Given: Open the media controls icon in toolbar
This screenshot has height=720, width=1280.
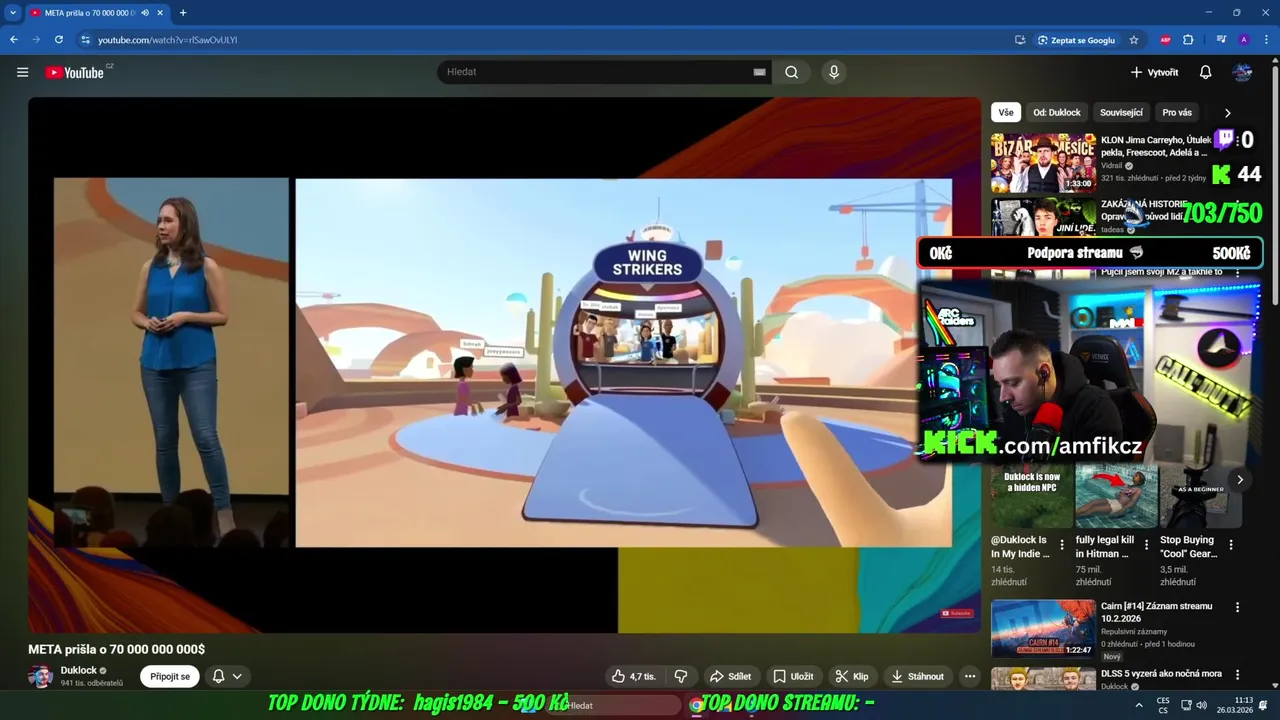Looking at the screenshot, I should coord(1221,40).
